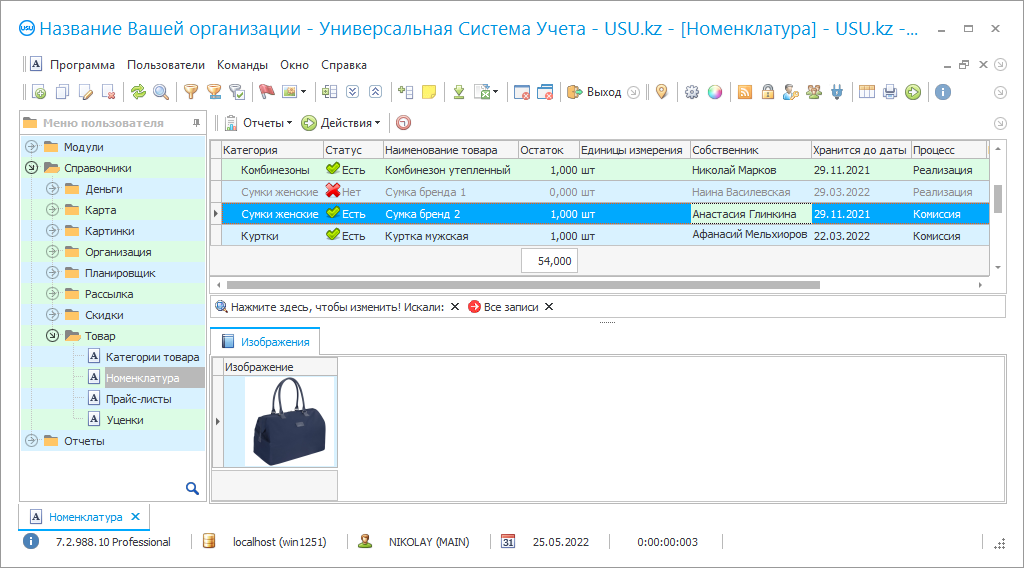The width and height of the screenshot is (1024, 568).
Task: Close the Номенклатура bottom tab
Action: [x=135, y=516]
